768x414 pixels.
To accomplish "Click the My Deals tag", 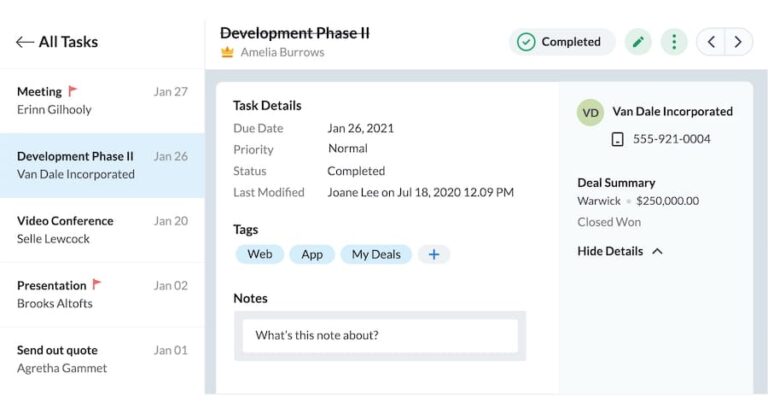I will 376,254.
